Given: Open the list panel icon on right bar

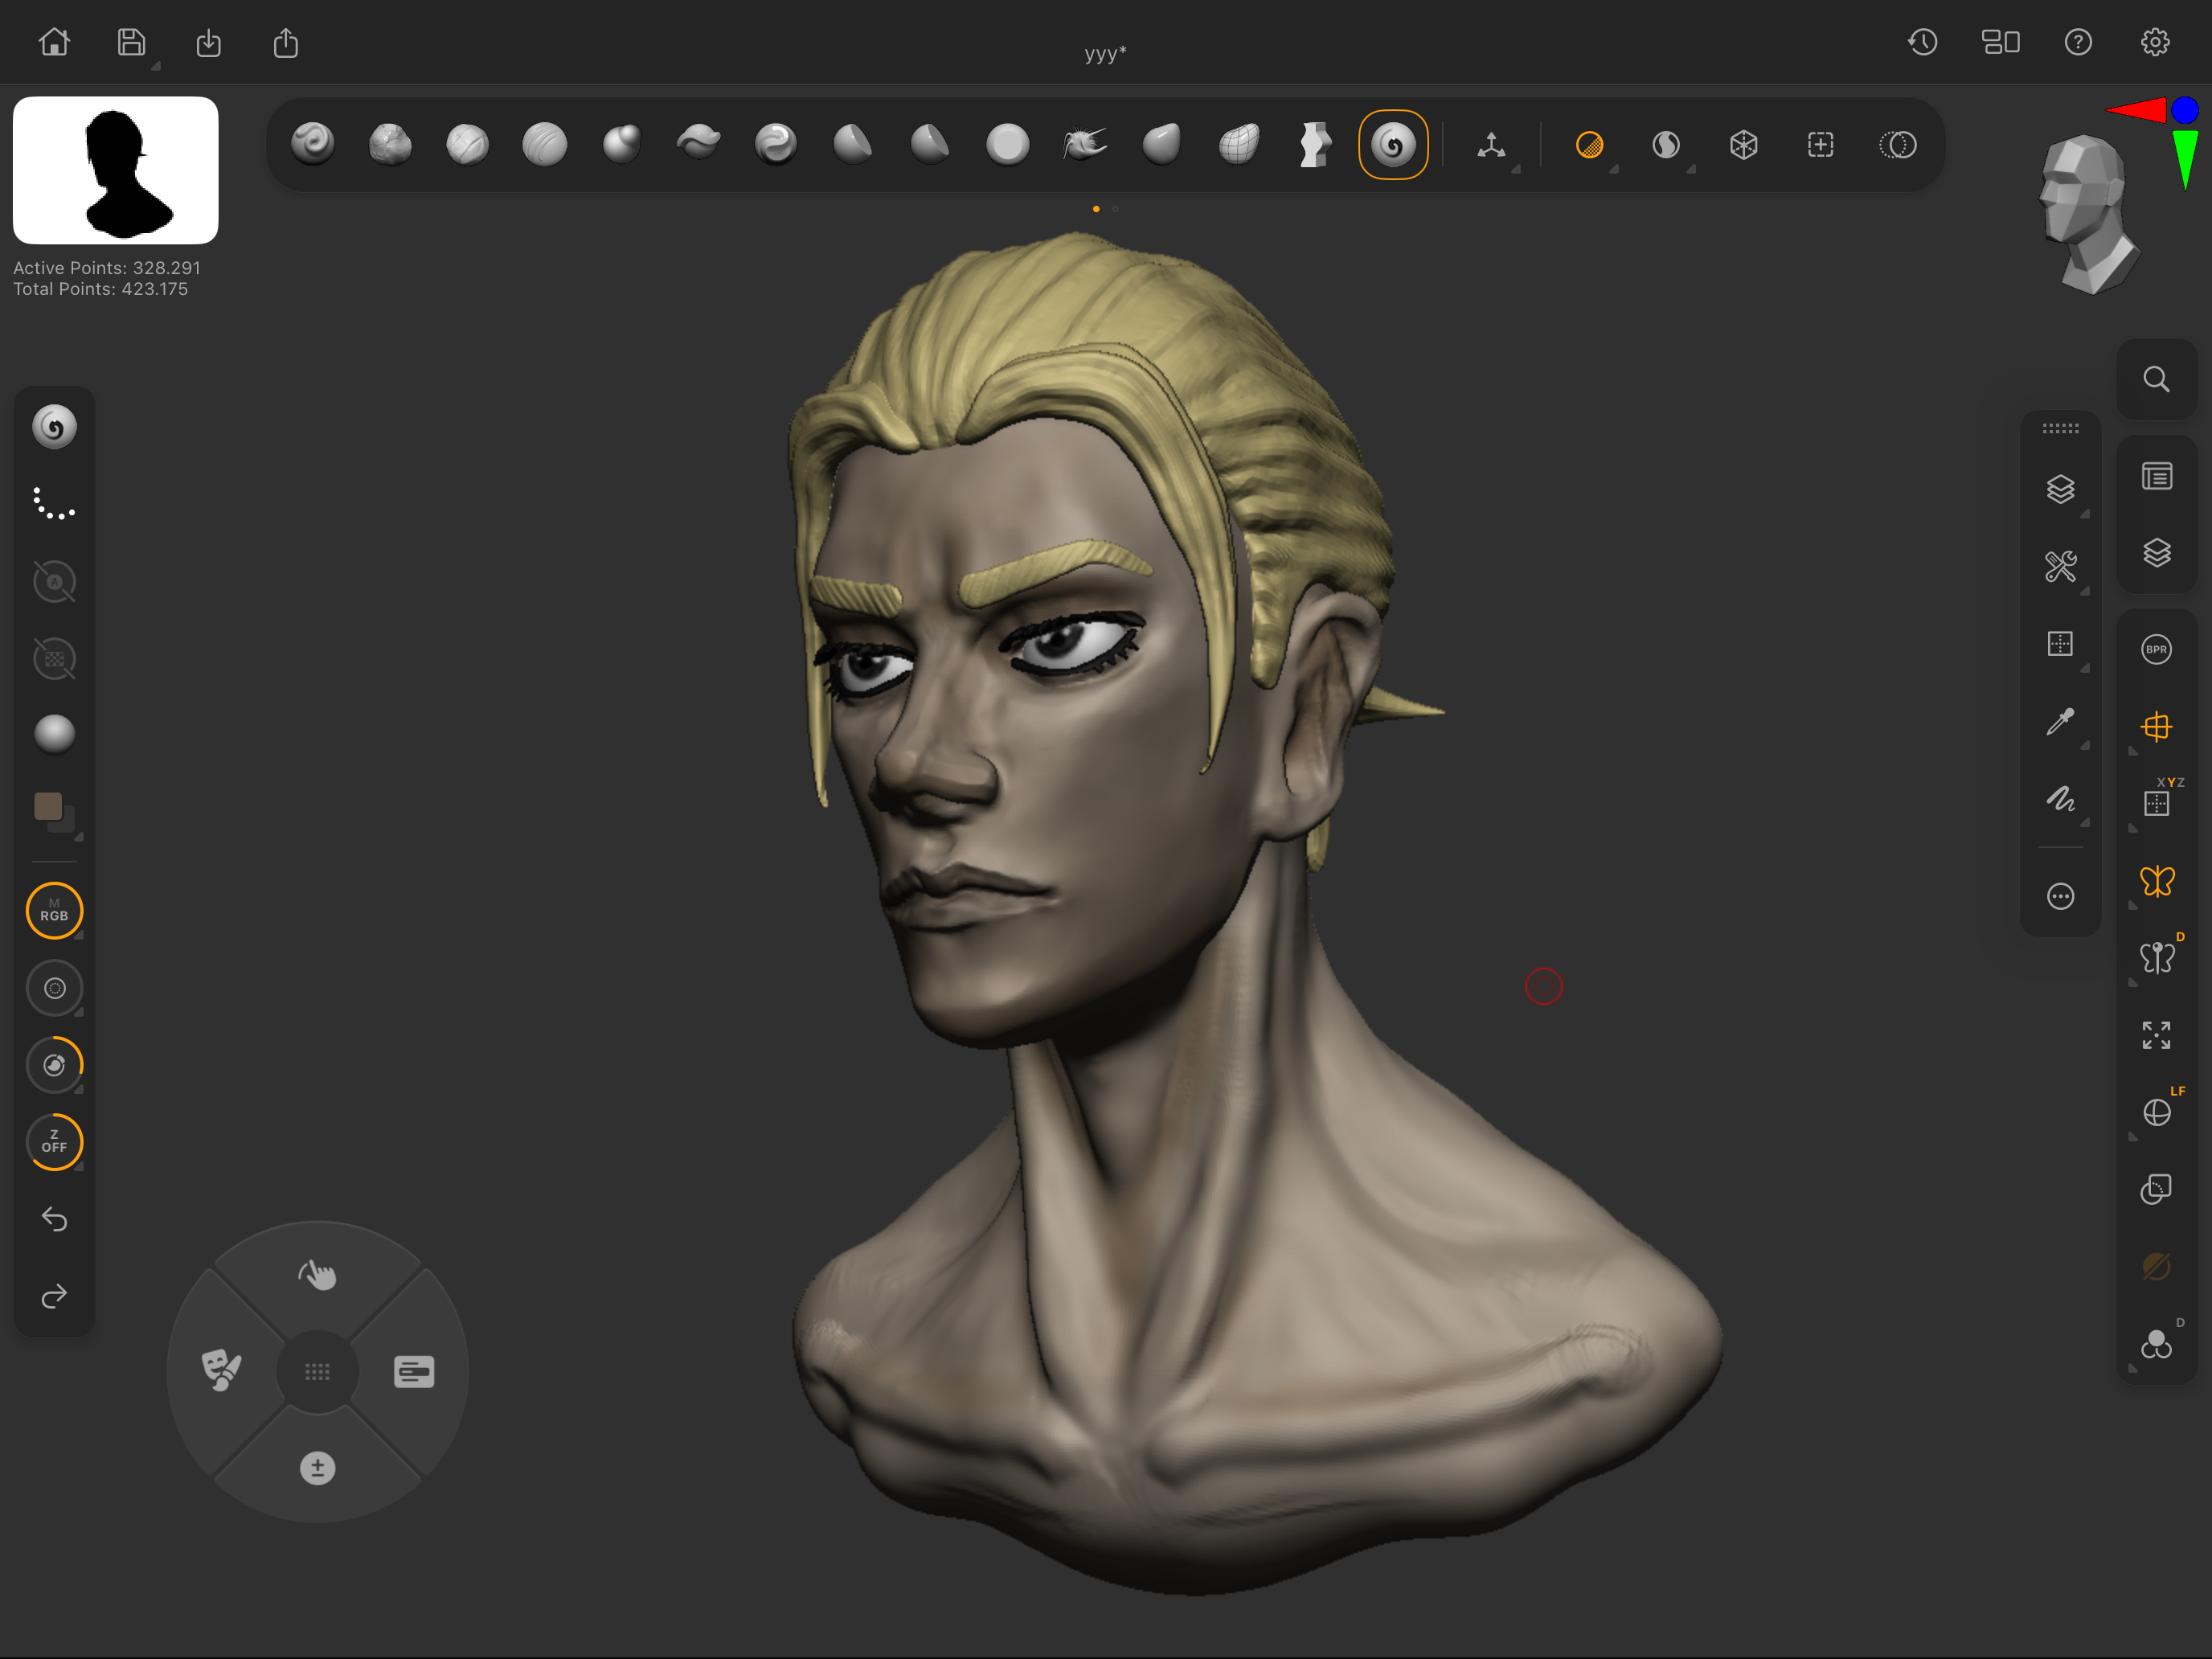Looking at the screenshot, I should point(2156,476).
